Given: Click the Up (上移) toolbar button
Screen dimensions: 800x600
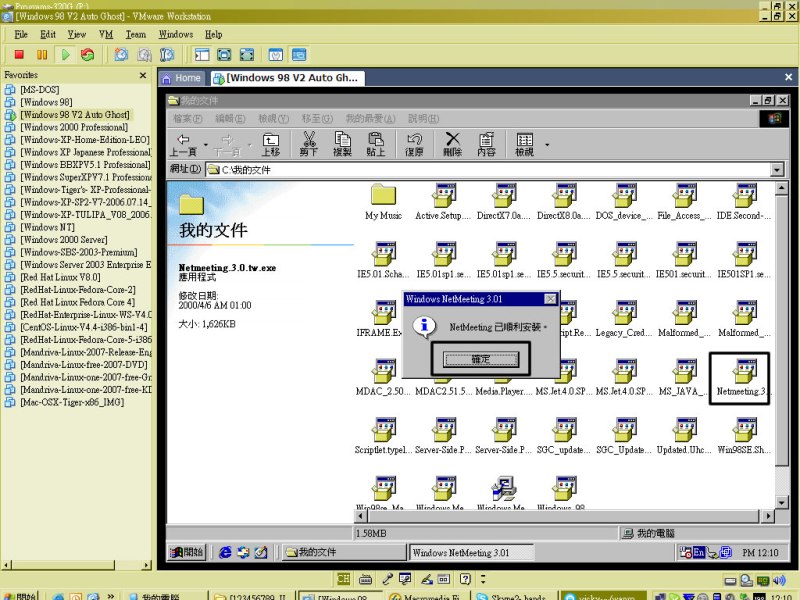Looking at the screenshot, I should [x=270, y=144].
